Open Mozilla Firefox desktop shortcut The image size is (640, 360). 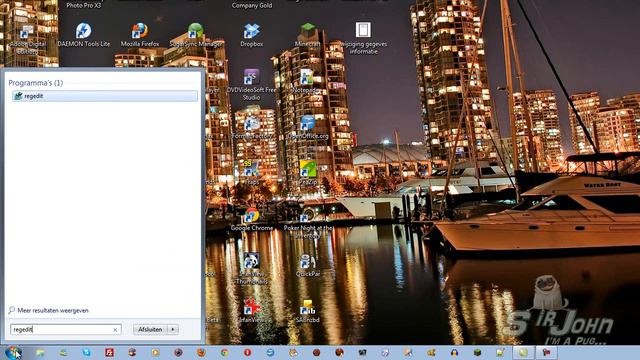(x=140, y=35)
